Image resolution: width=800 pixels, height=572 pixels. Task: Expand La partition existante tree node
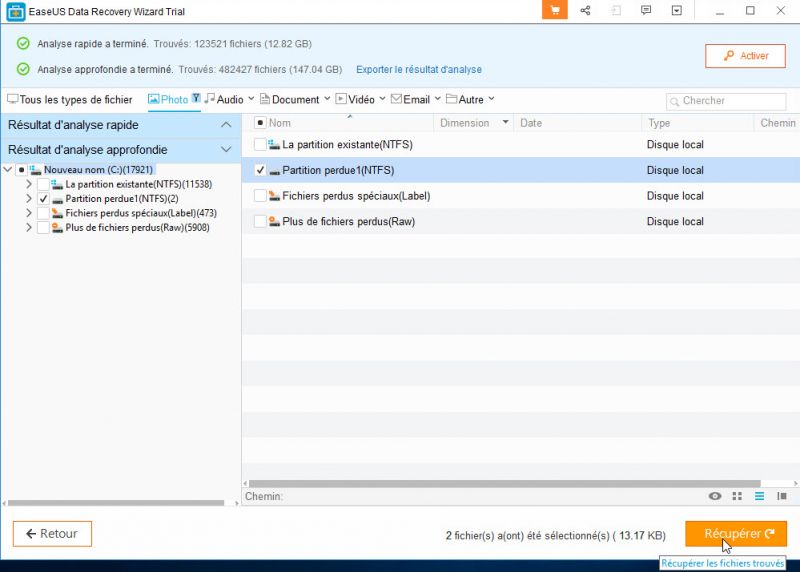coord(29,184)
